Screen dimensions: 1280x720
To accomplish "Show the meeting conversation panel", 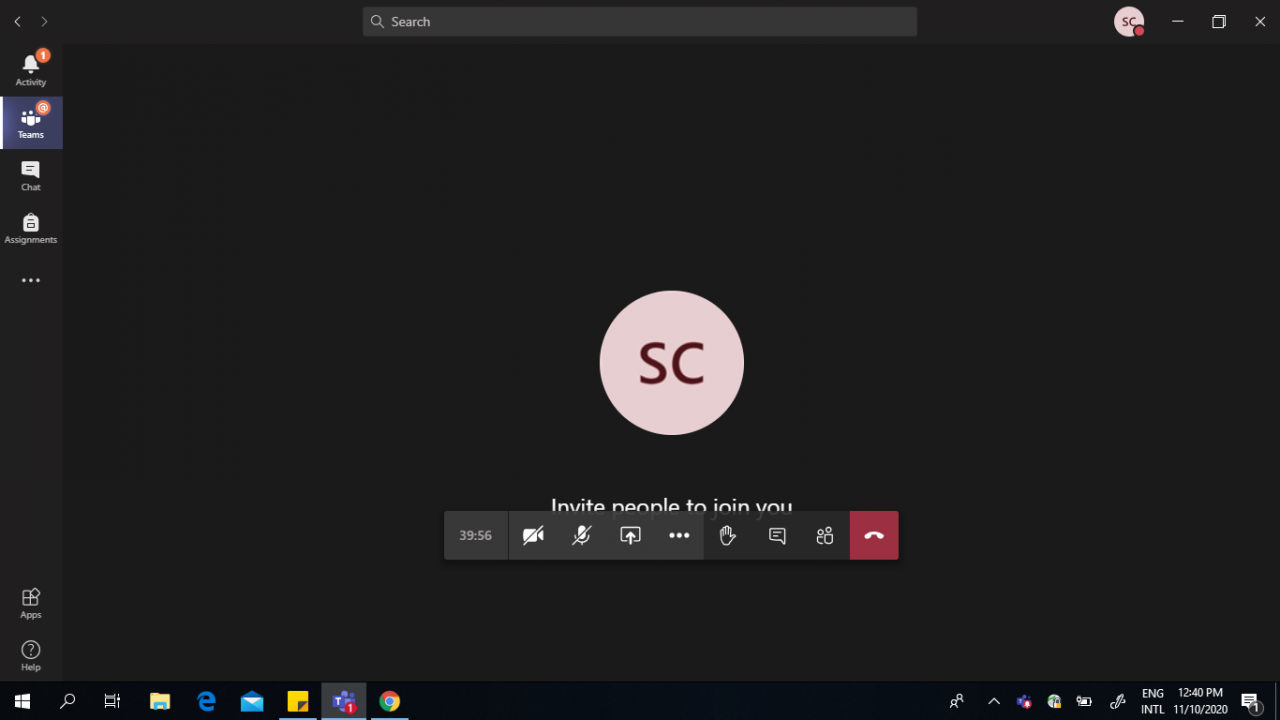I will (x=777, y=536).
